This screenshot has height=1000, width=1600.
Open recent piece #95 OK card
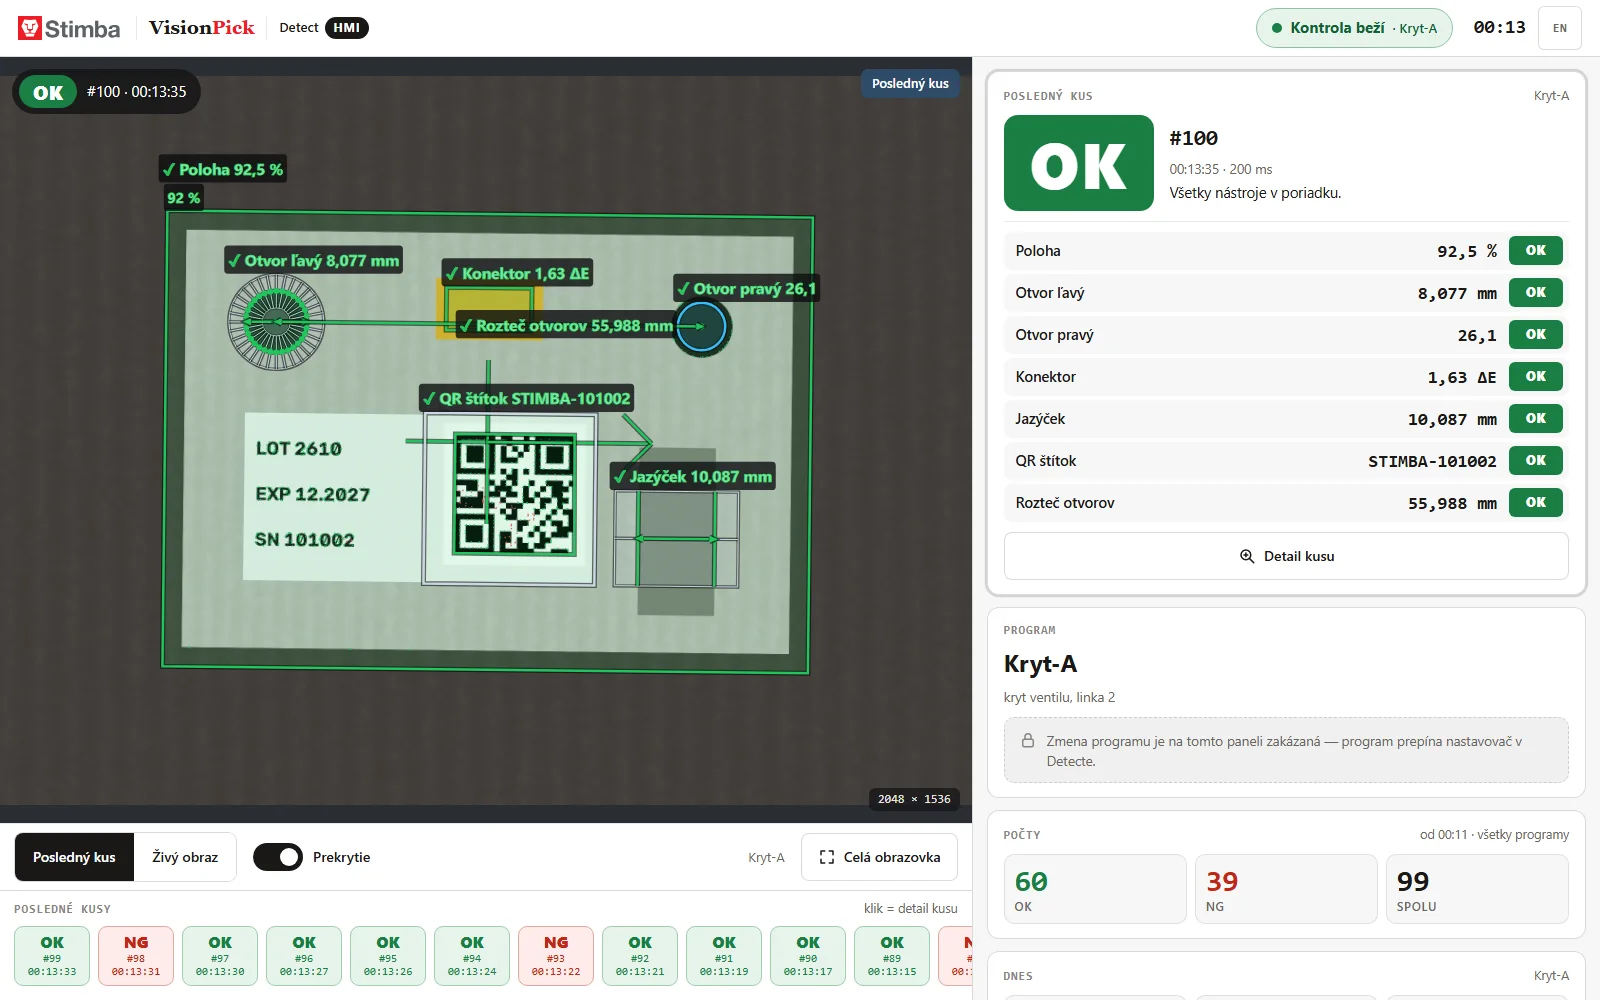[x=388, y=956]
